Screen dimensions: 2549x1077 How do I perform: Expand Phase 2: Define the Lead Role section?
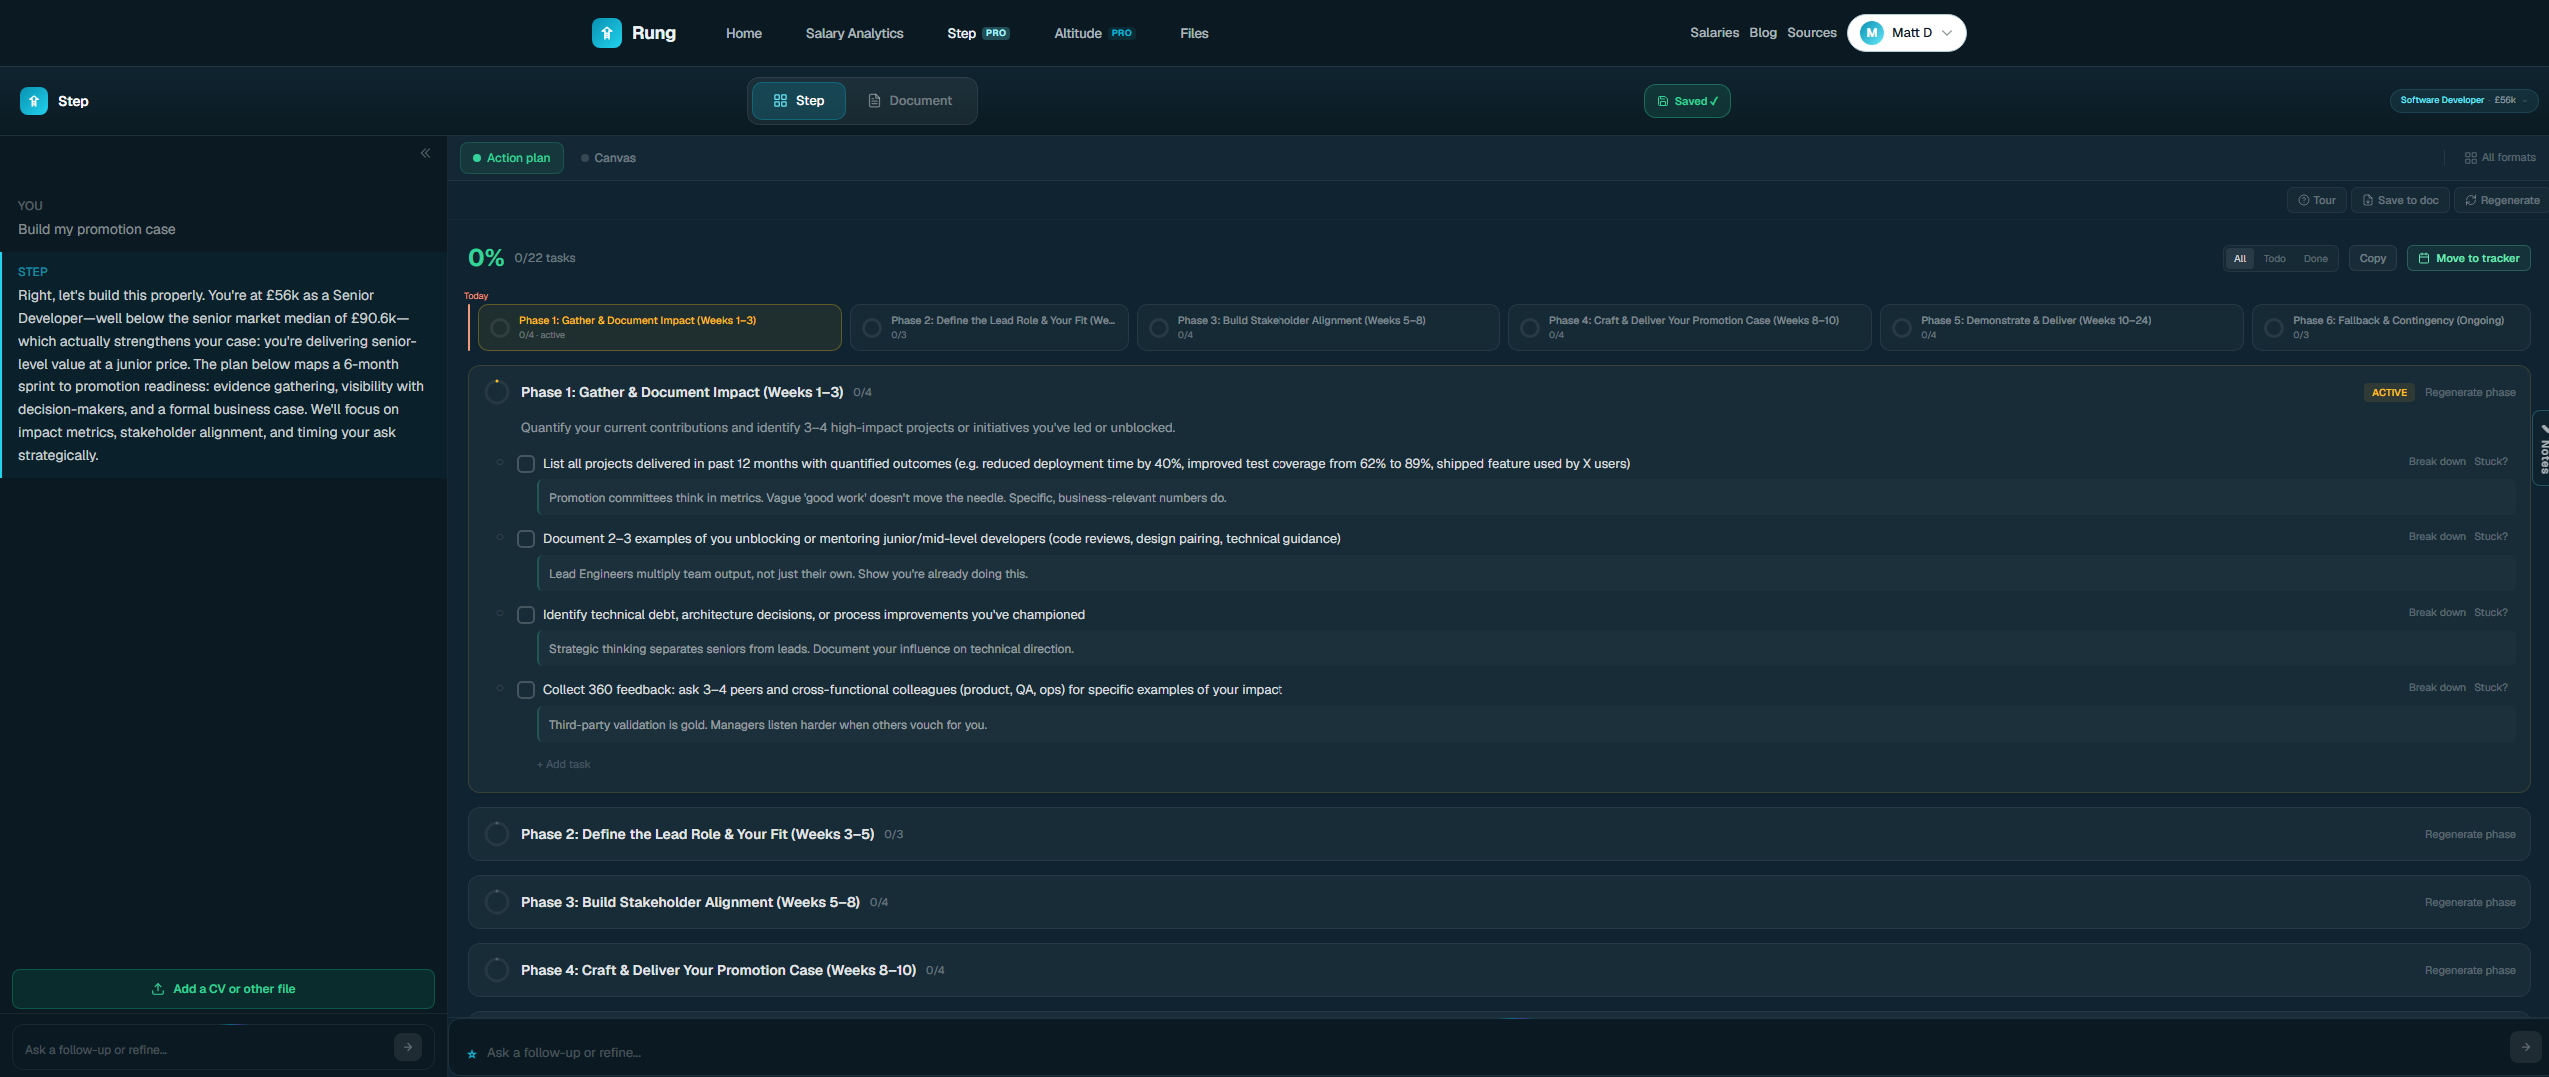tap(1499, 834)
